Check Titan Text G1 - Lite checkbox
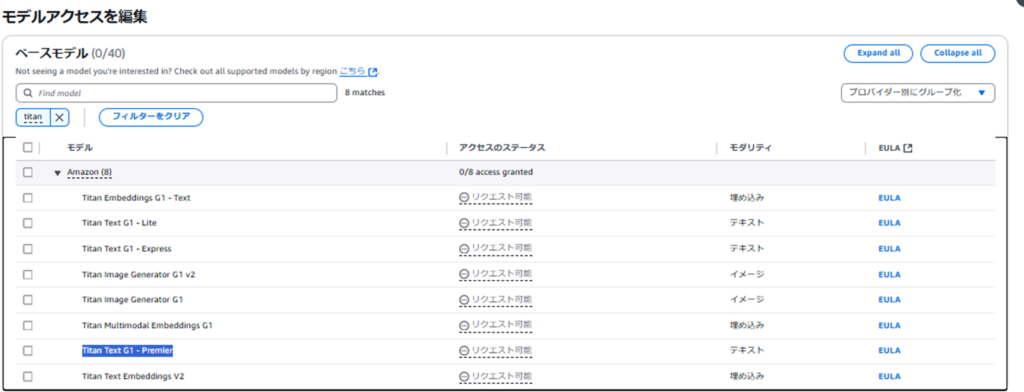The image size is (1024, 392). pos(27,223)
